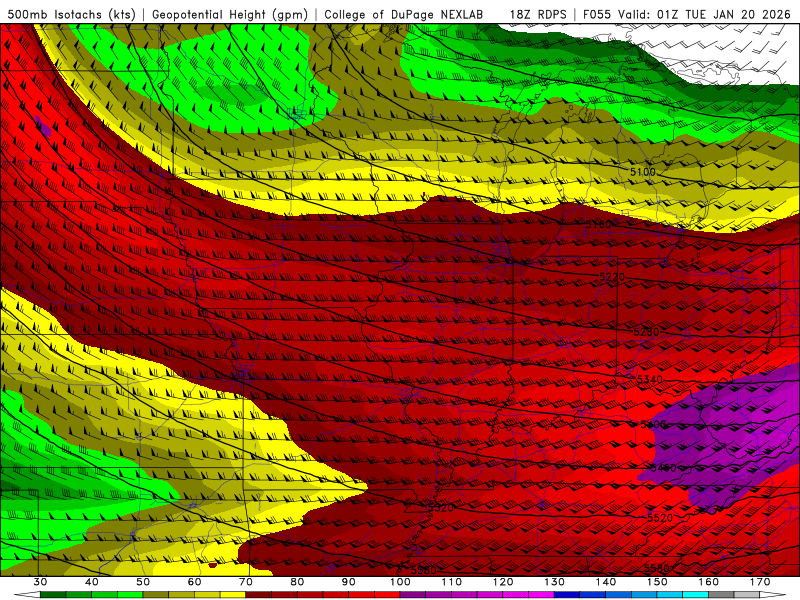Select the 'Valid: 01Z TUE JAN 20 2026' timestamp

704,14
